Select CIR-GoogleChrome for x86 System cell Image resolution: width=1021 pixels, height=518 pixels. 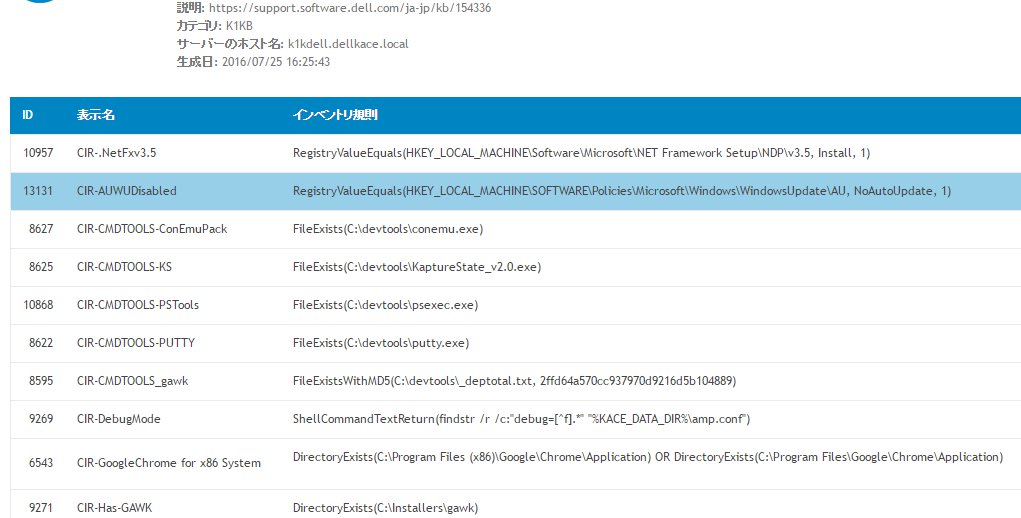pyautogui.click(x=169, y=463)
